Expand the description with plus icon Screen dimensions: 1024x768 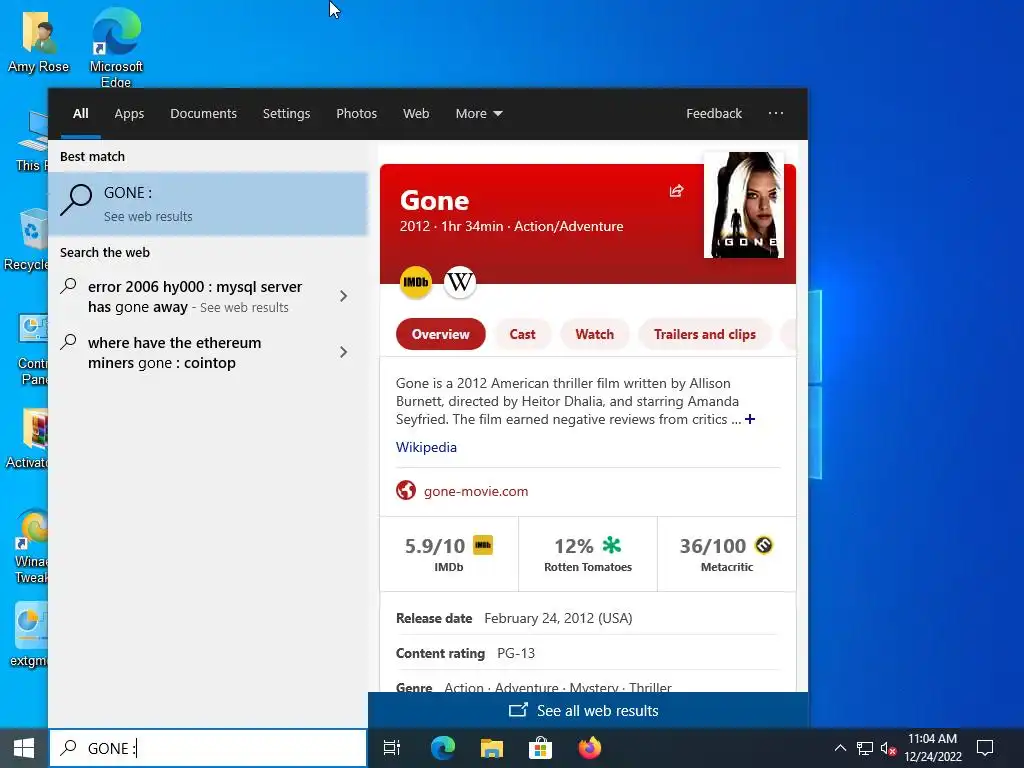point(750,419)
